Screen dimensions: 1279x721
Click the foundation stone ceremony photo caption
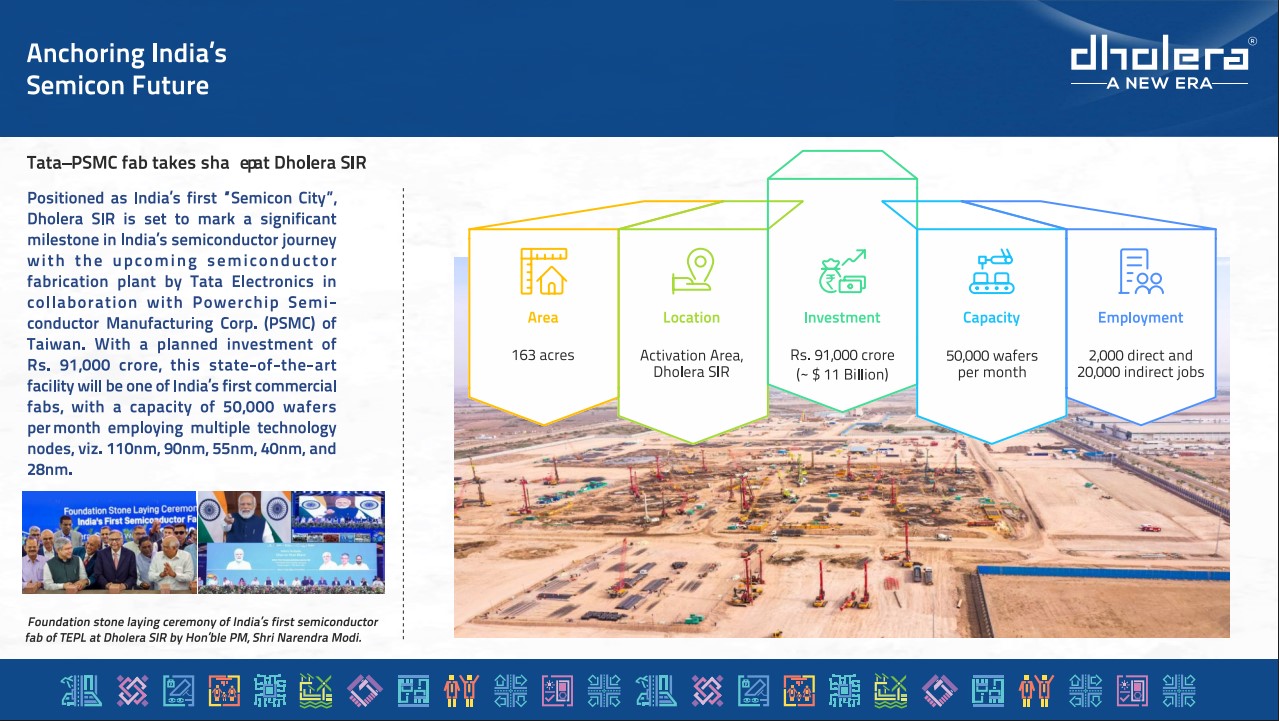(x=202, y=629)
